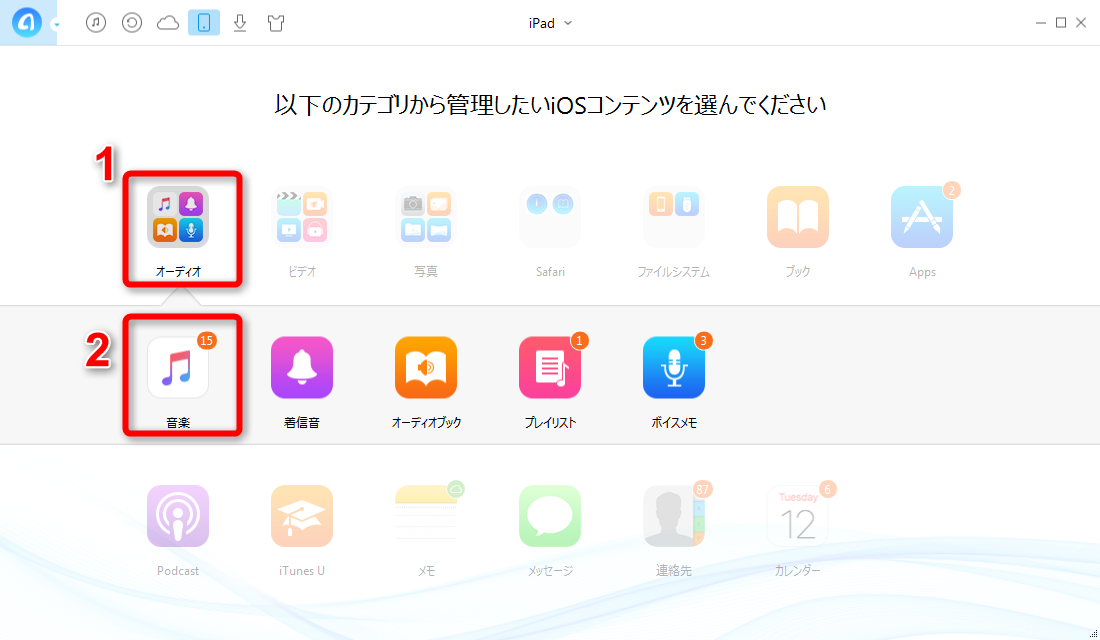Switch to iCloud content via cloud icon

[x=168, y=23]
